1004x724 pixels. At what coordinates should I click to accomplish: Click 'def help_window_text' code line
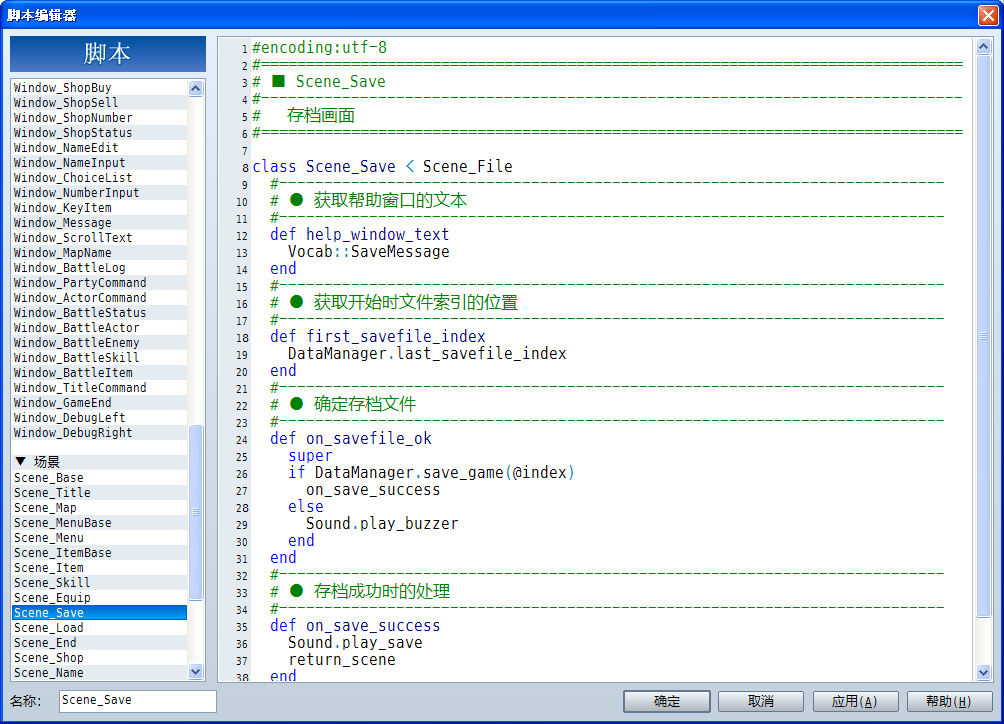coord(359,234)
